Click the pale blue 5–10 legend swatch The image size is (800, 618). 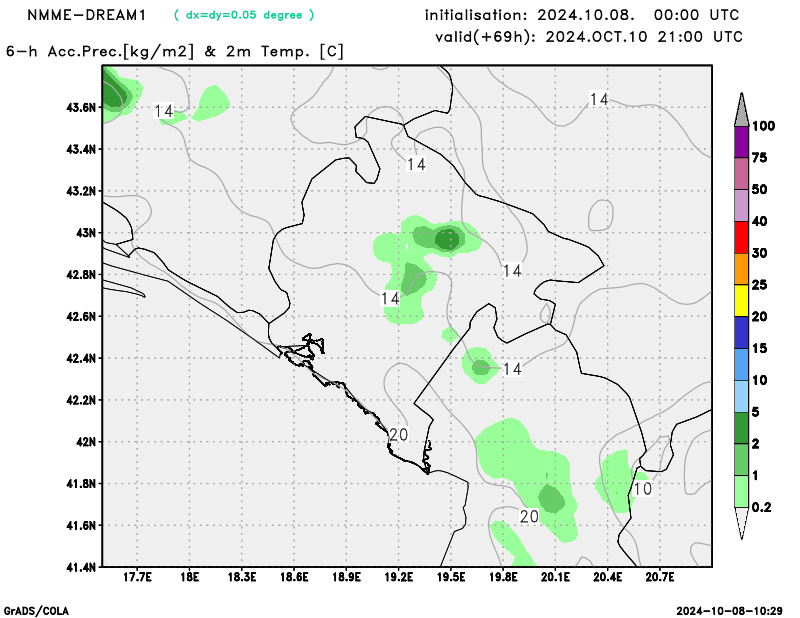click(741, 396)
